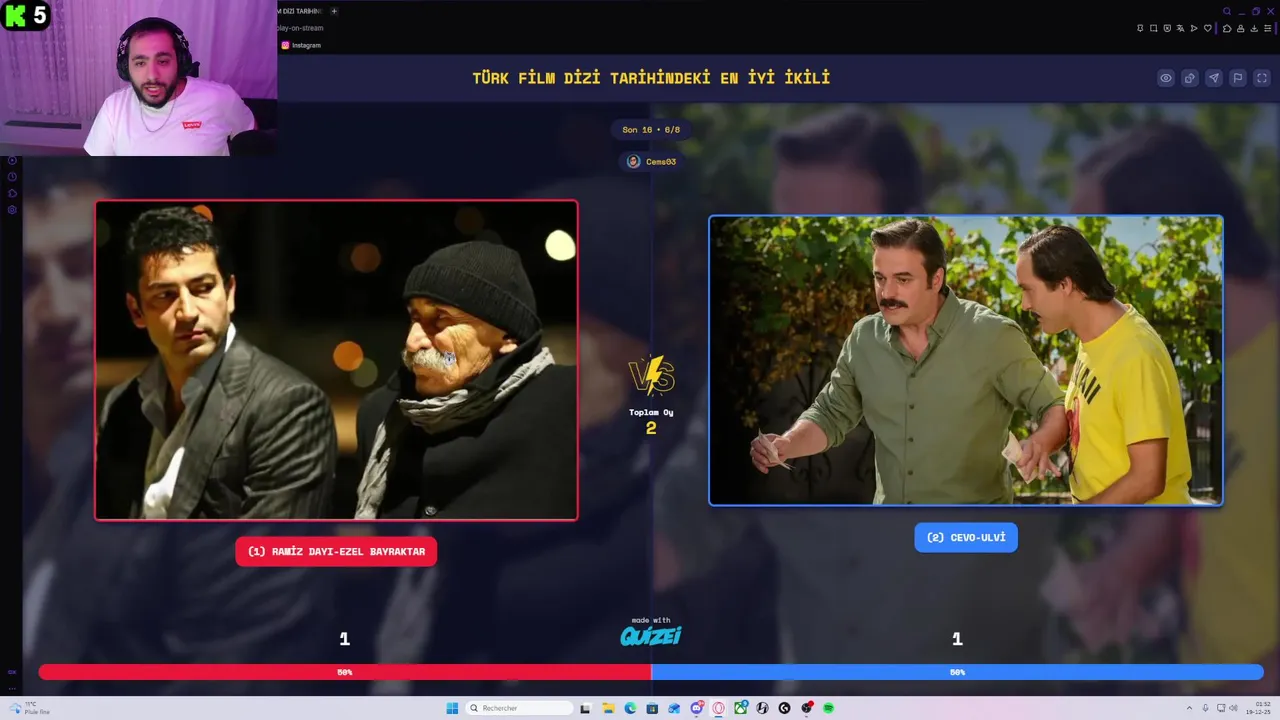Open a new tab with the plus icon
This screenshot has width=1280, height=720.
(x=334, y=11)
